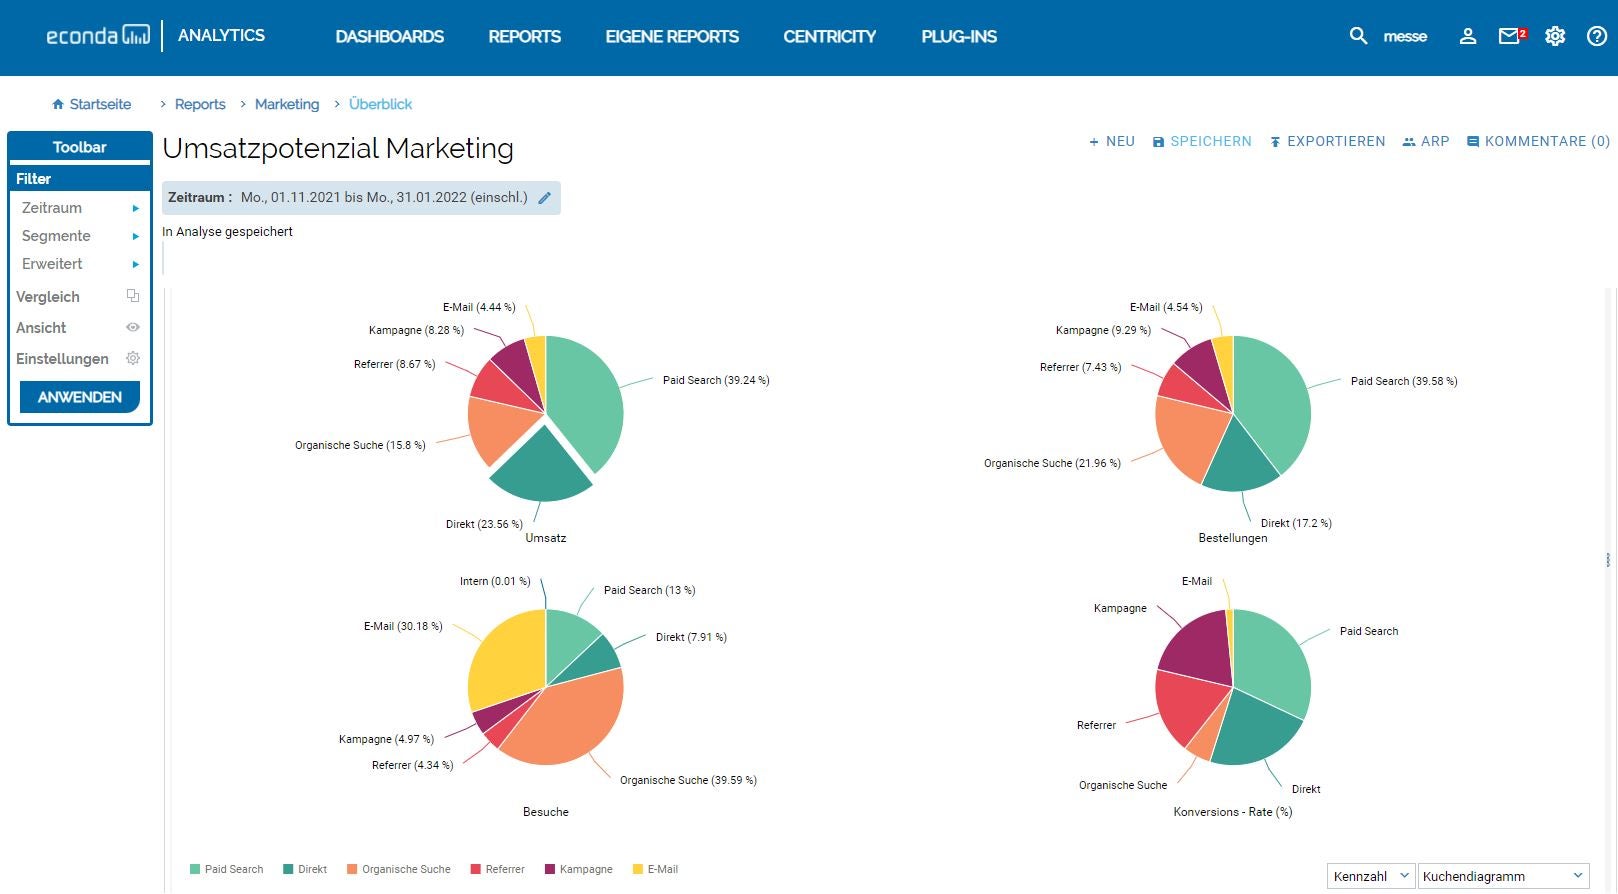
Task: Click the Startseite home icon
Action: click(x=58, y=104)
